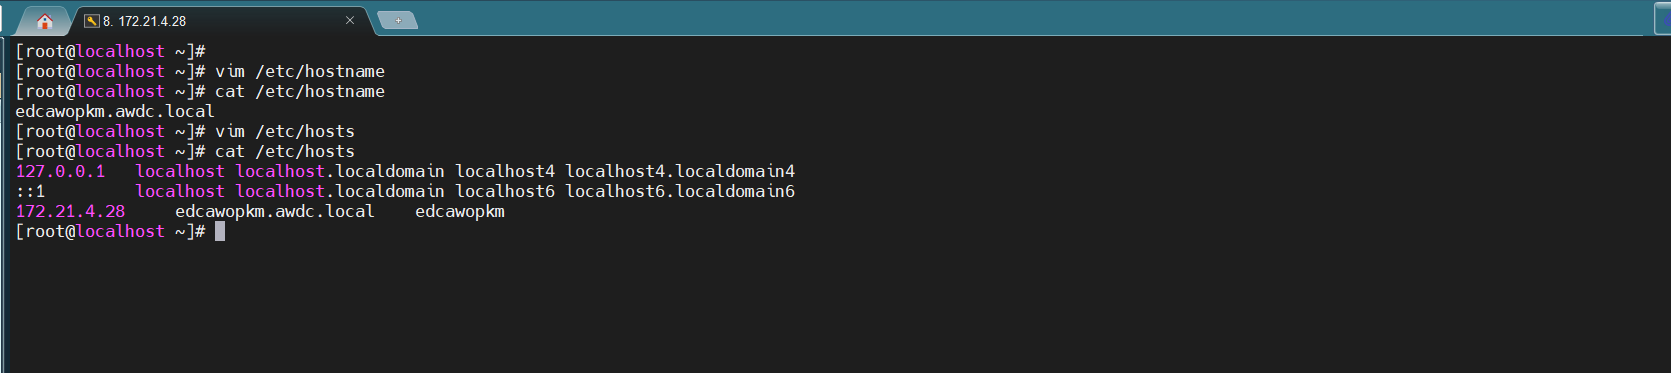This screenshot has width=1671, height=373.
Task: Click the first empty root@localhost prompt line
Action: pos(110,51)
